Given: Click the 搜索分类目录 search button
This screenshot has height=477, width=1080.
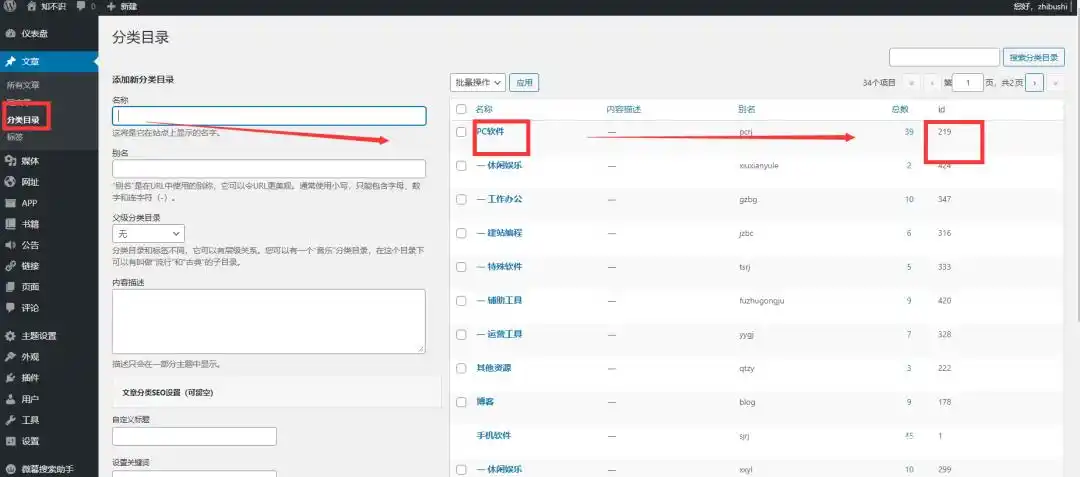Looking at the screenshot, I should tap(1034, 58).
